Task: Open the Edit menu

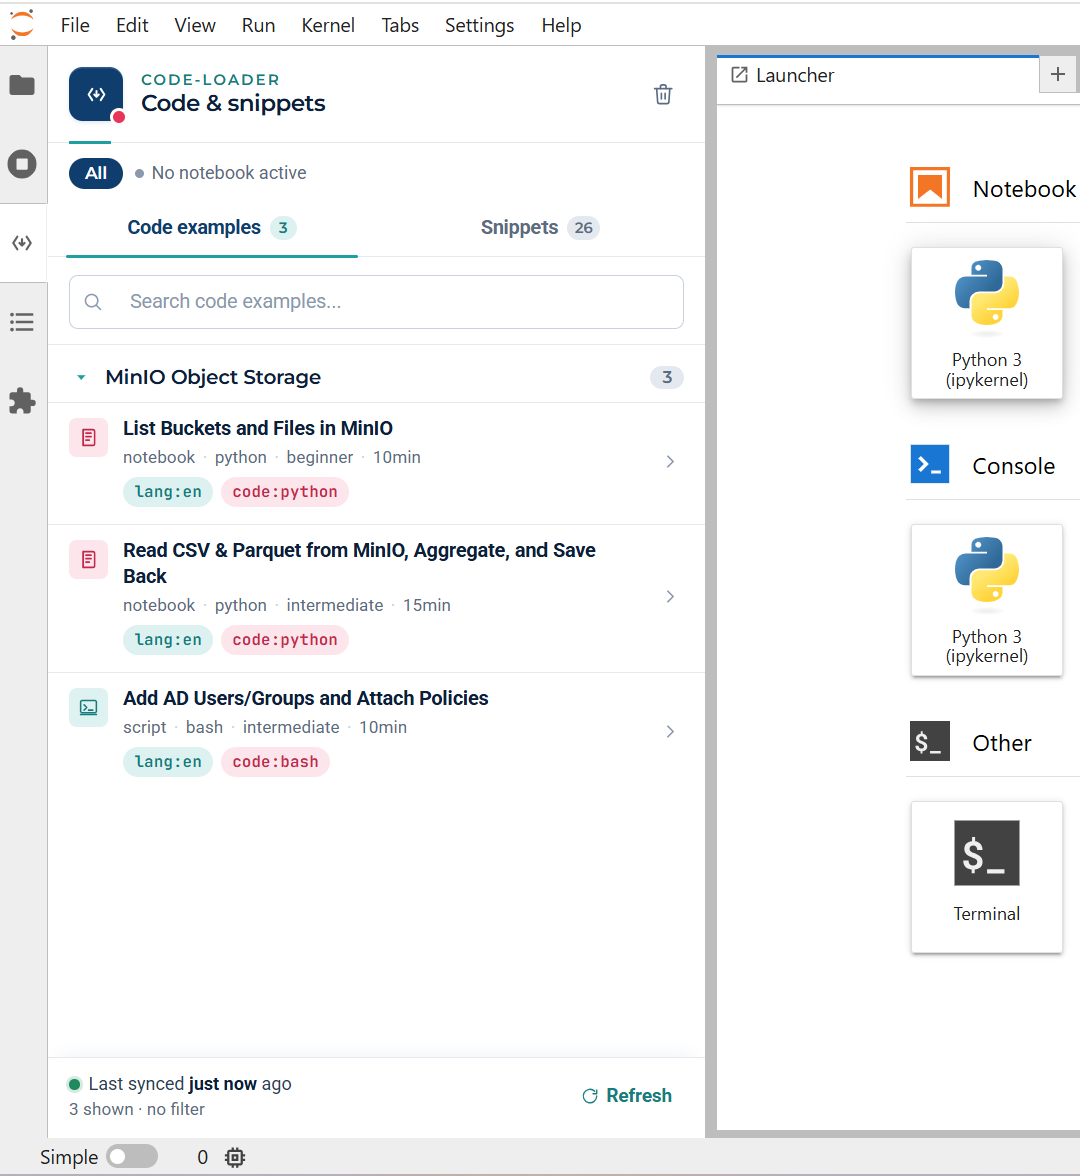Action: click(132, 26)
